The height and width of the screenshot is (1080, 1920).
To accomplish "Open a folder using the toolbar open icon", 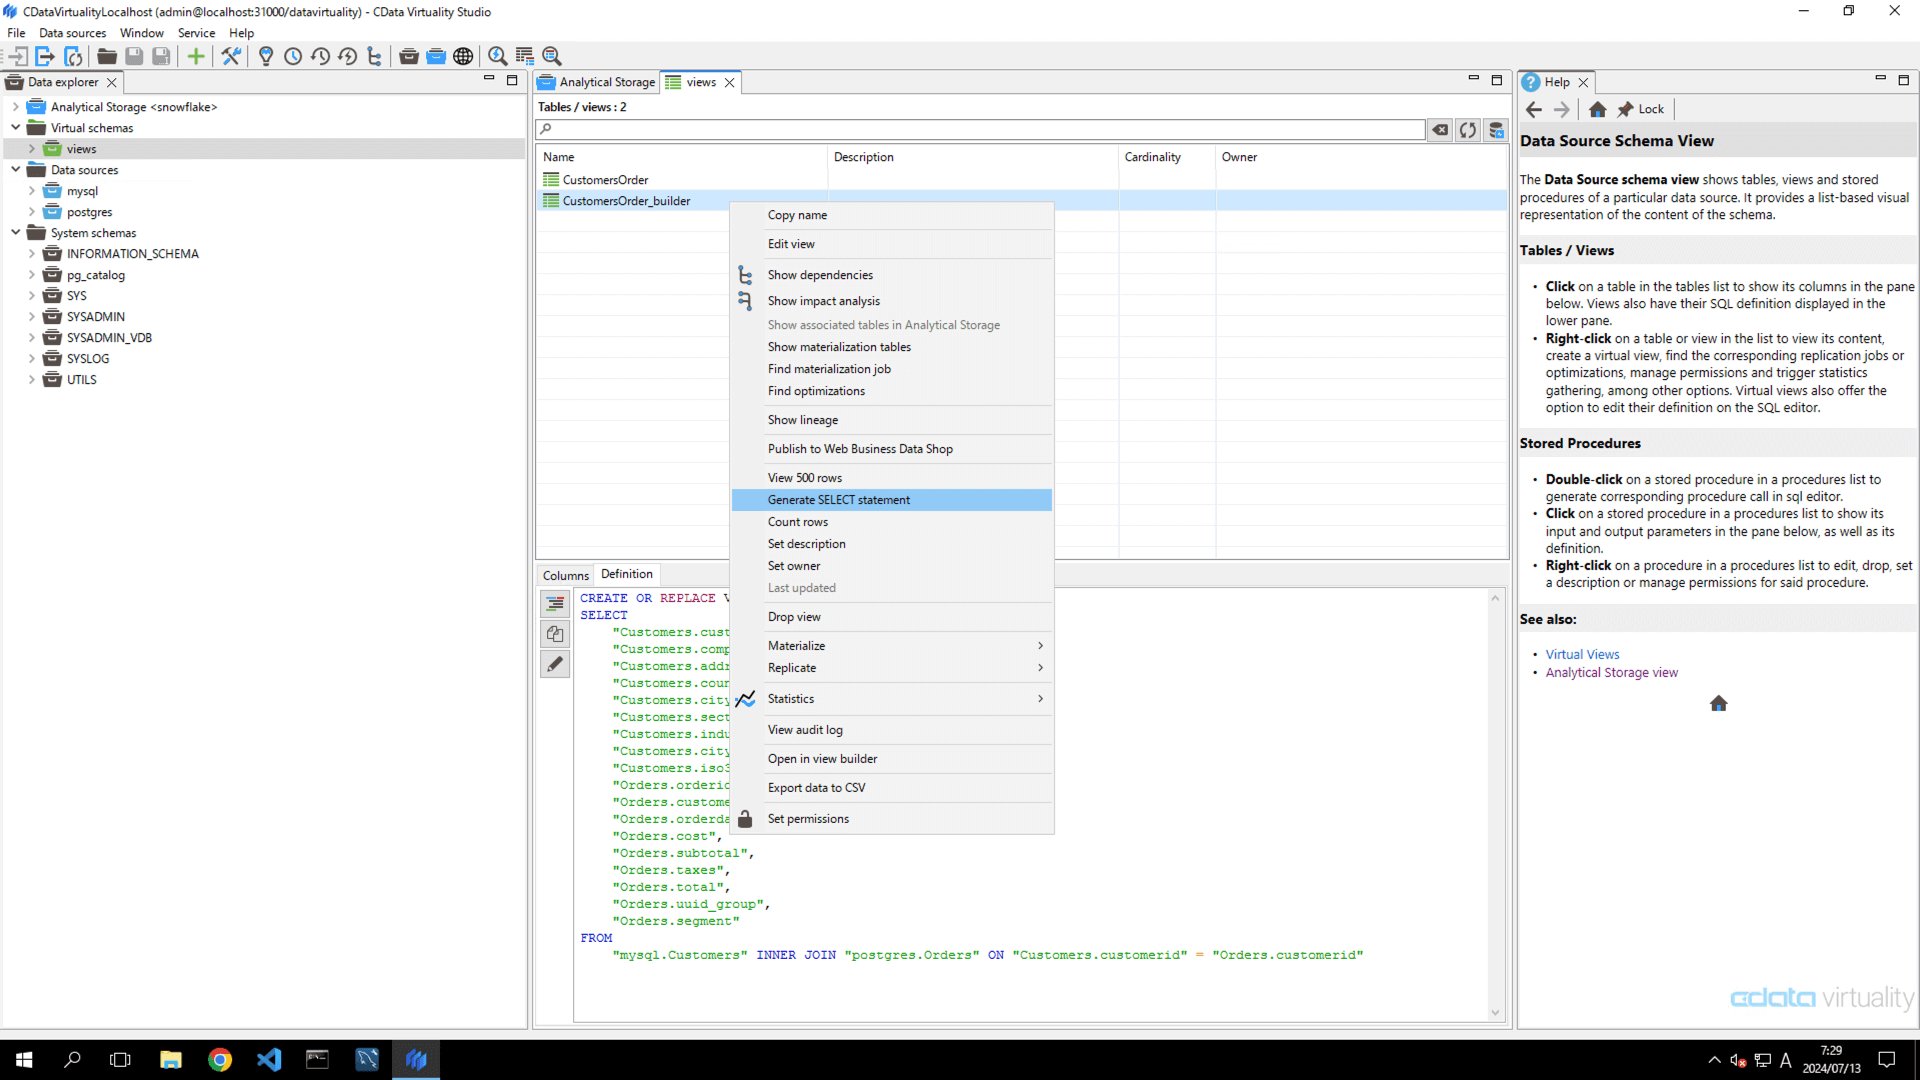I will tap(106, 56).
